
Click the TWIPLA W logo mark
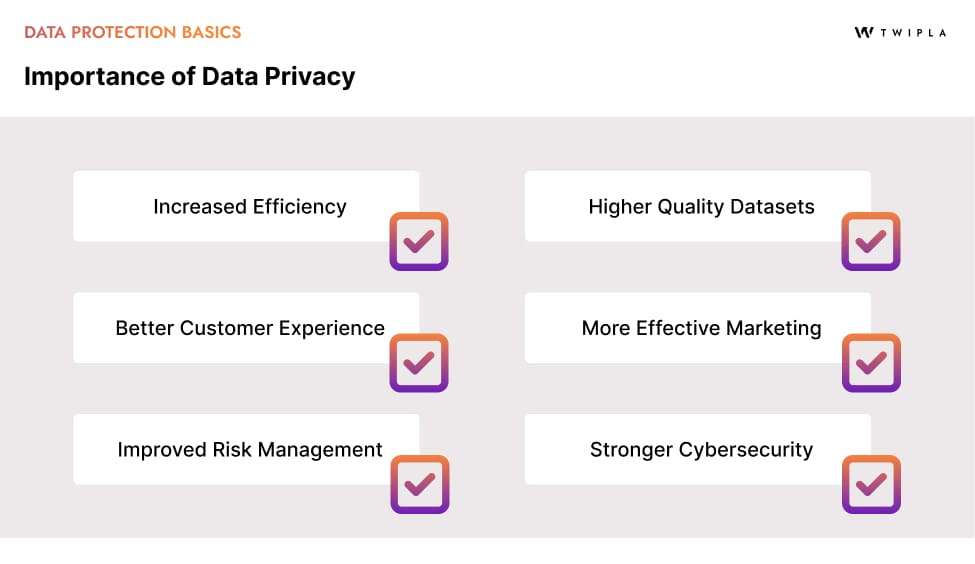tap(864, 33)
